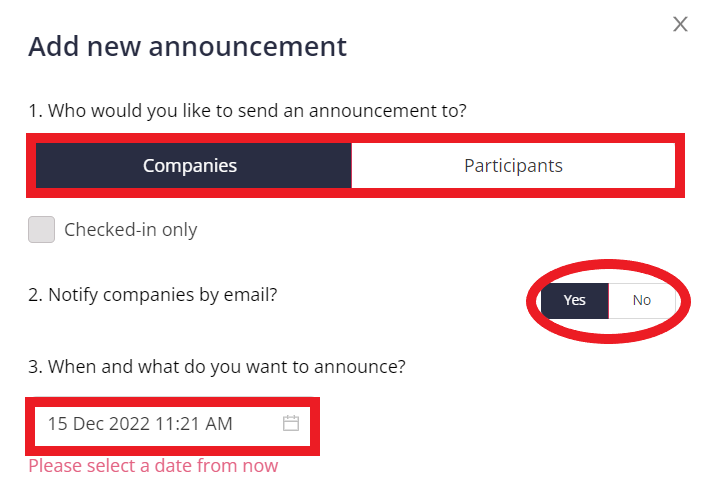Click the calendar icon in date field
The height and width of the screenshot is (485, 706).
click(291, 423)
